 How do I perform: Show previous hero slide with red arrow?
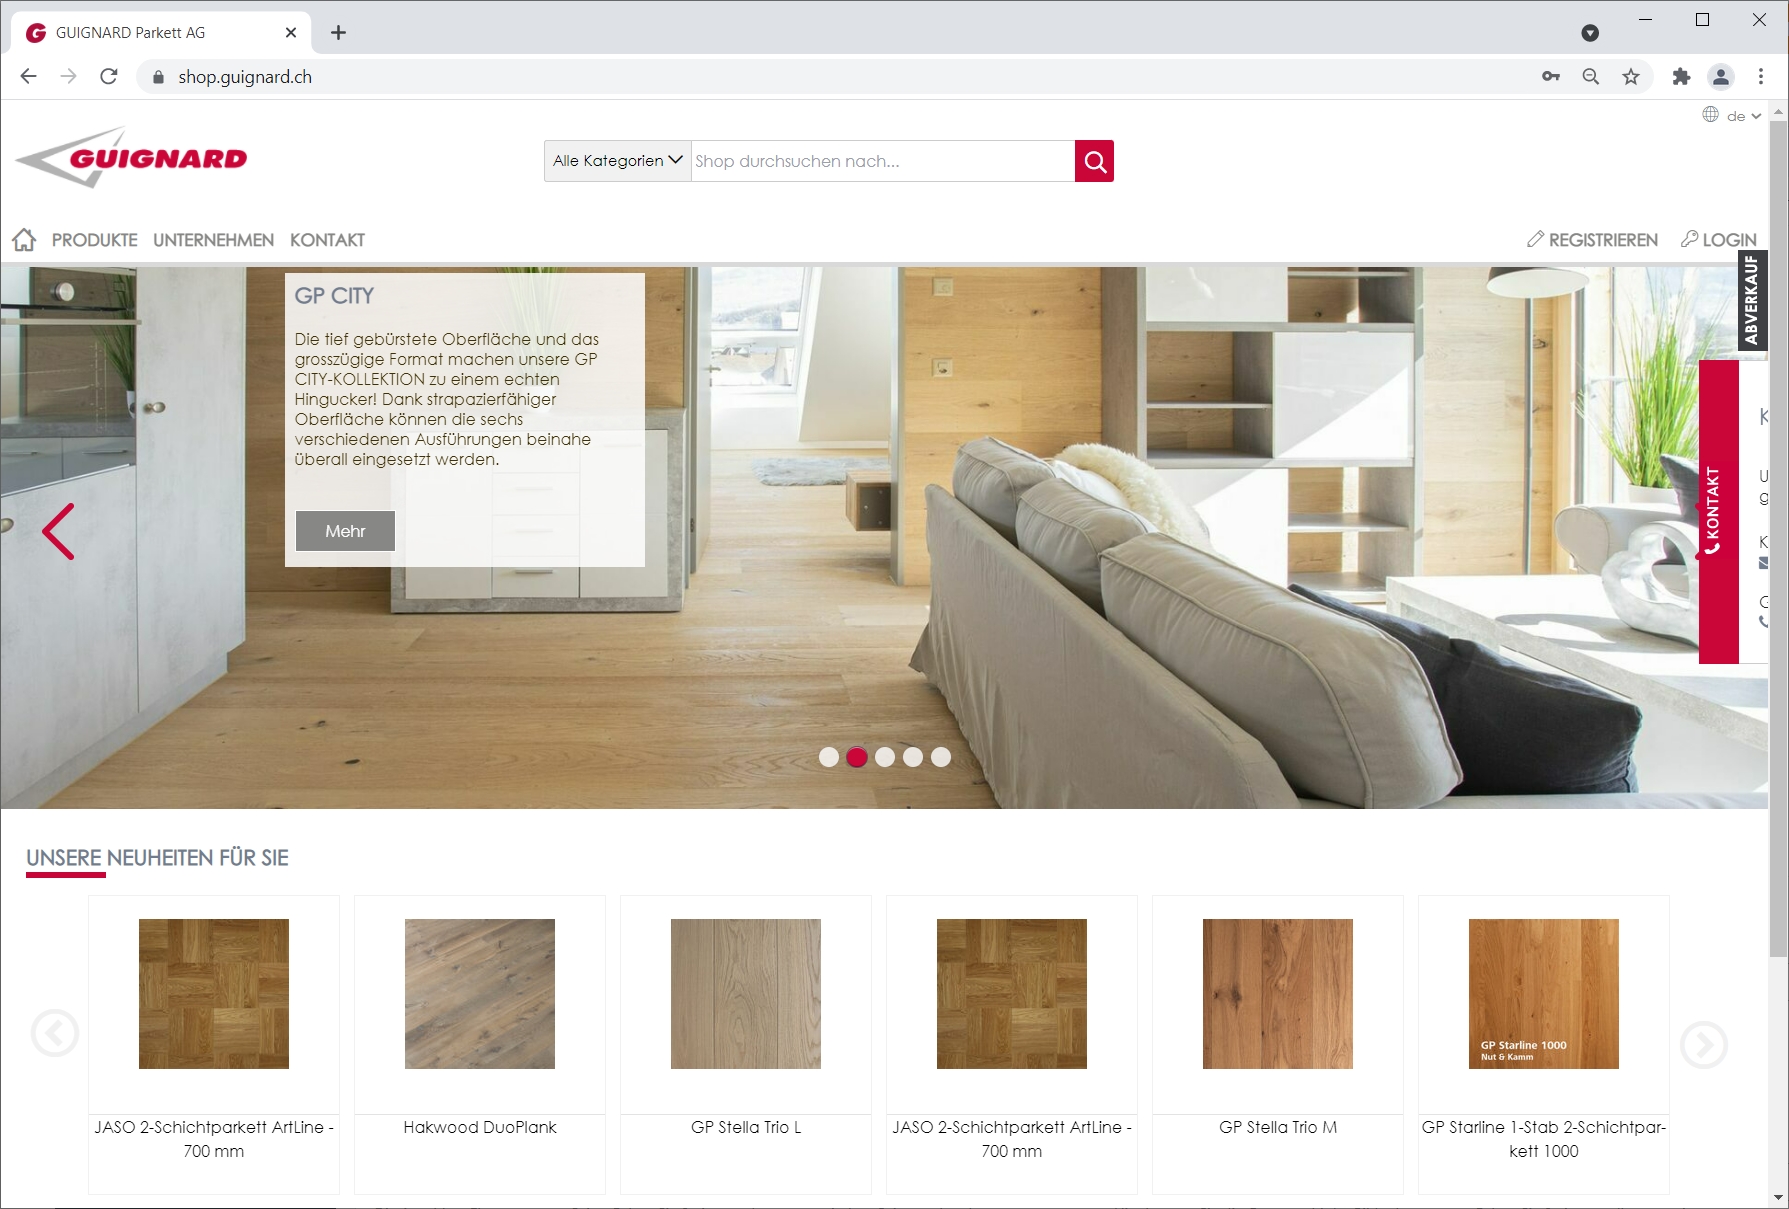pyautogui.click(x=58, y=531)
